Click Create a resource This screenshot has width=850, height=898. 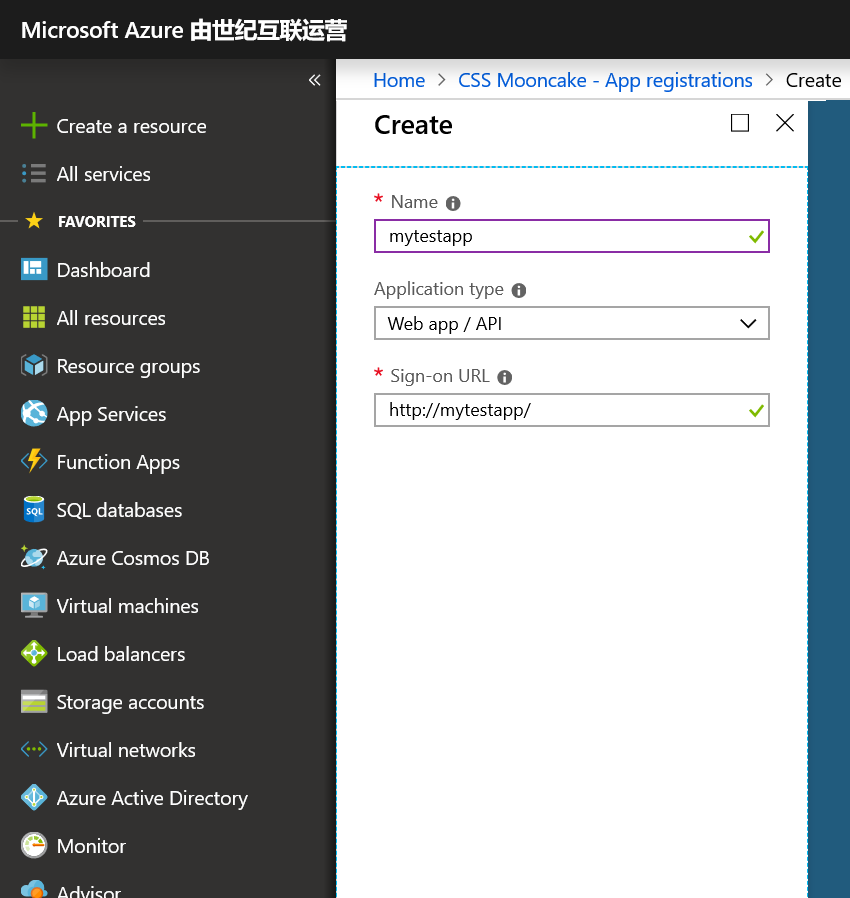131,126
